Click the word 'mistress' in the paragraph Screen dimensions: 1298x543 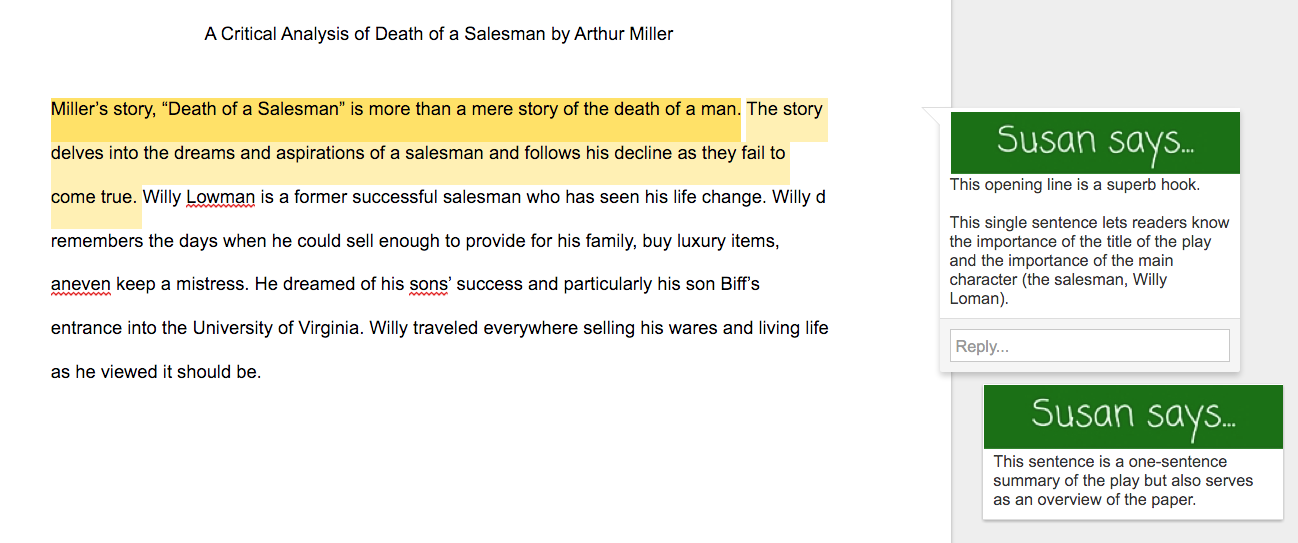pos(209,284)
